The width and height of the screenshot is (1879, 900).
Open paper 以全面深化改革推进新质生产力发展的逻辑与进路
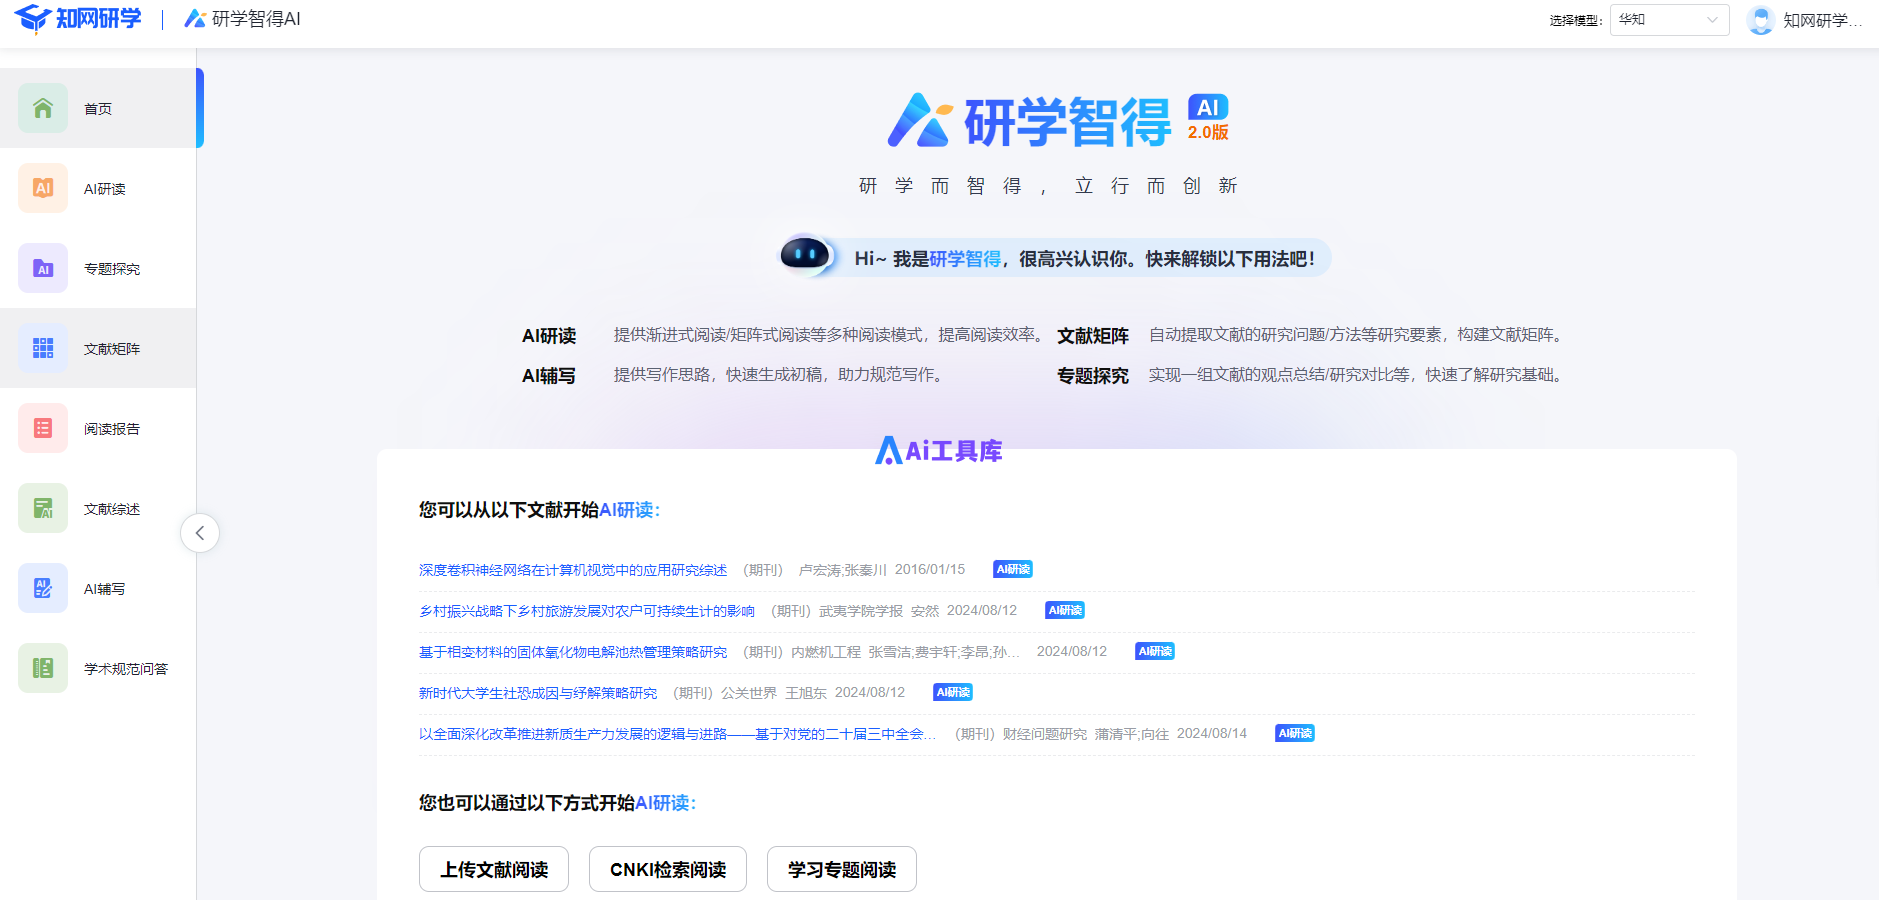[x=678, y=734]
